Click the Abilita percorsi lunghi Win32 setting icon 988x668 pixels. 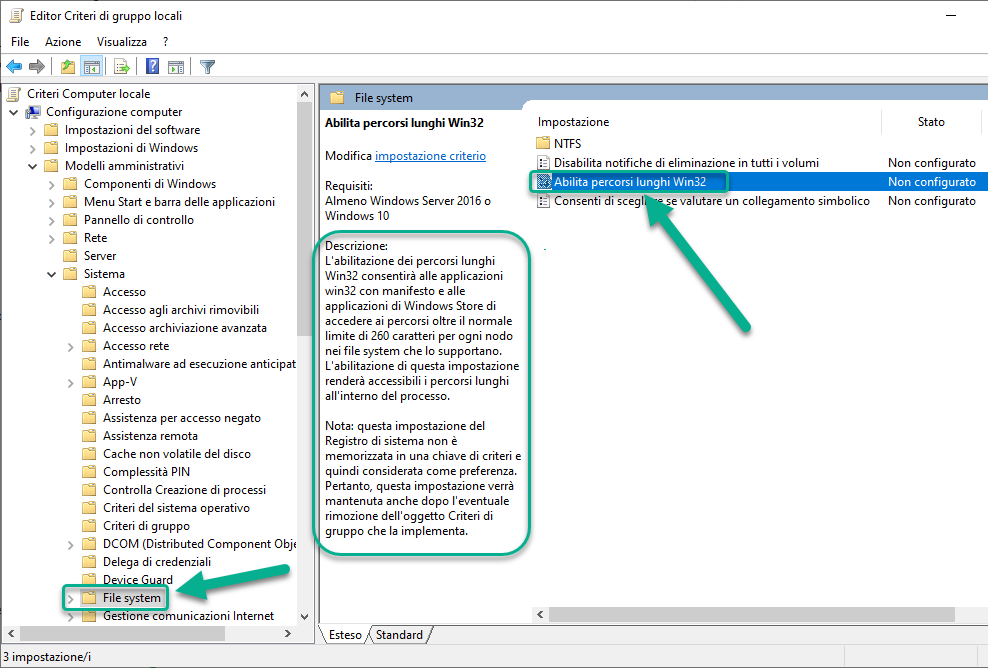(543, 181)
